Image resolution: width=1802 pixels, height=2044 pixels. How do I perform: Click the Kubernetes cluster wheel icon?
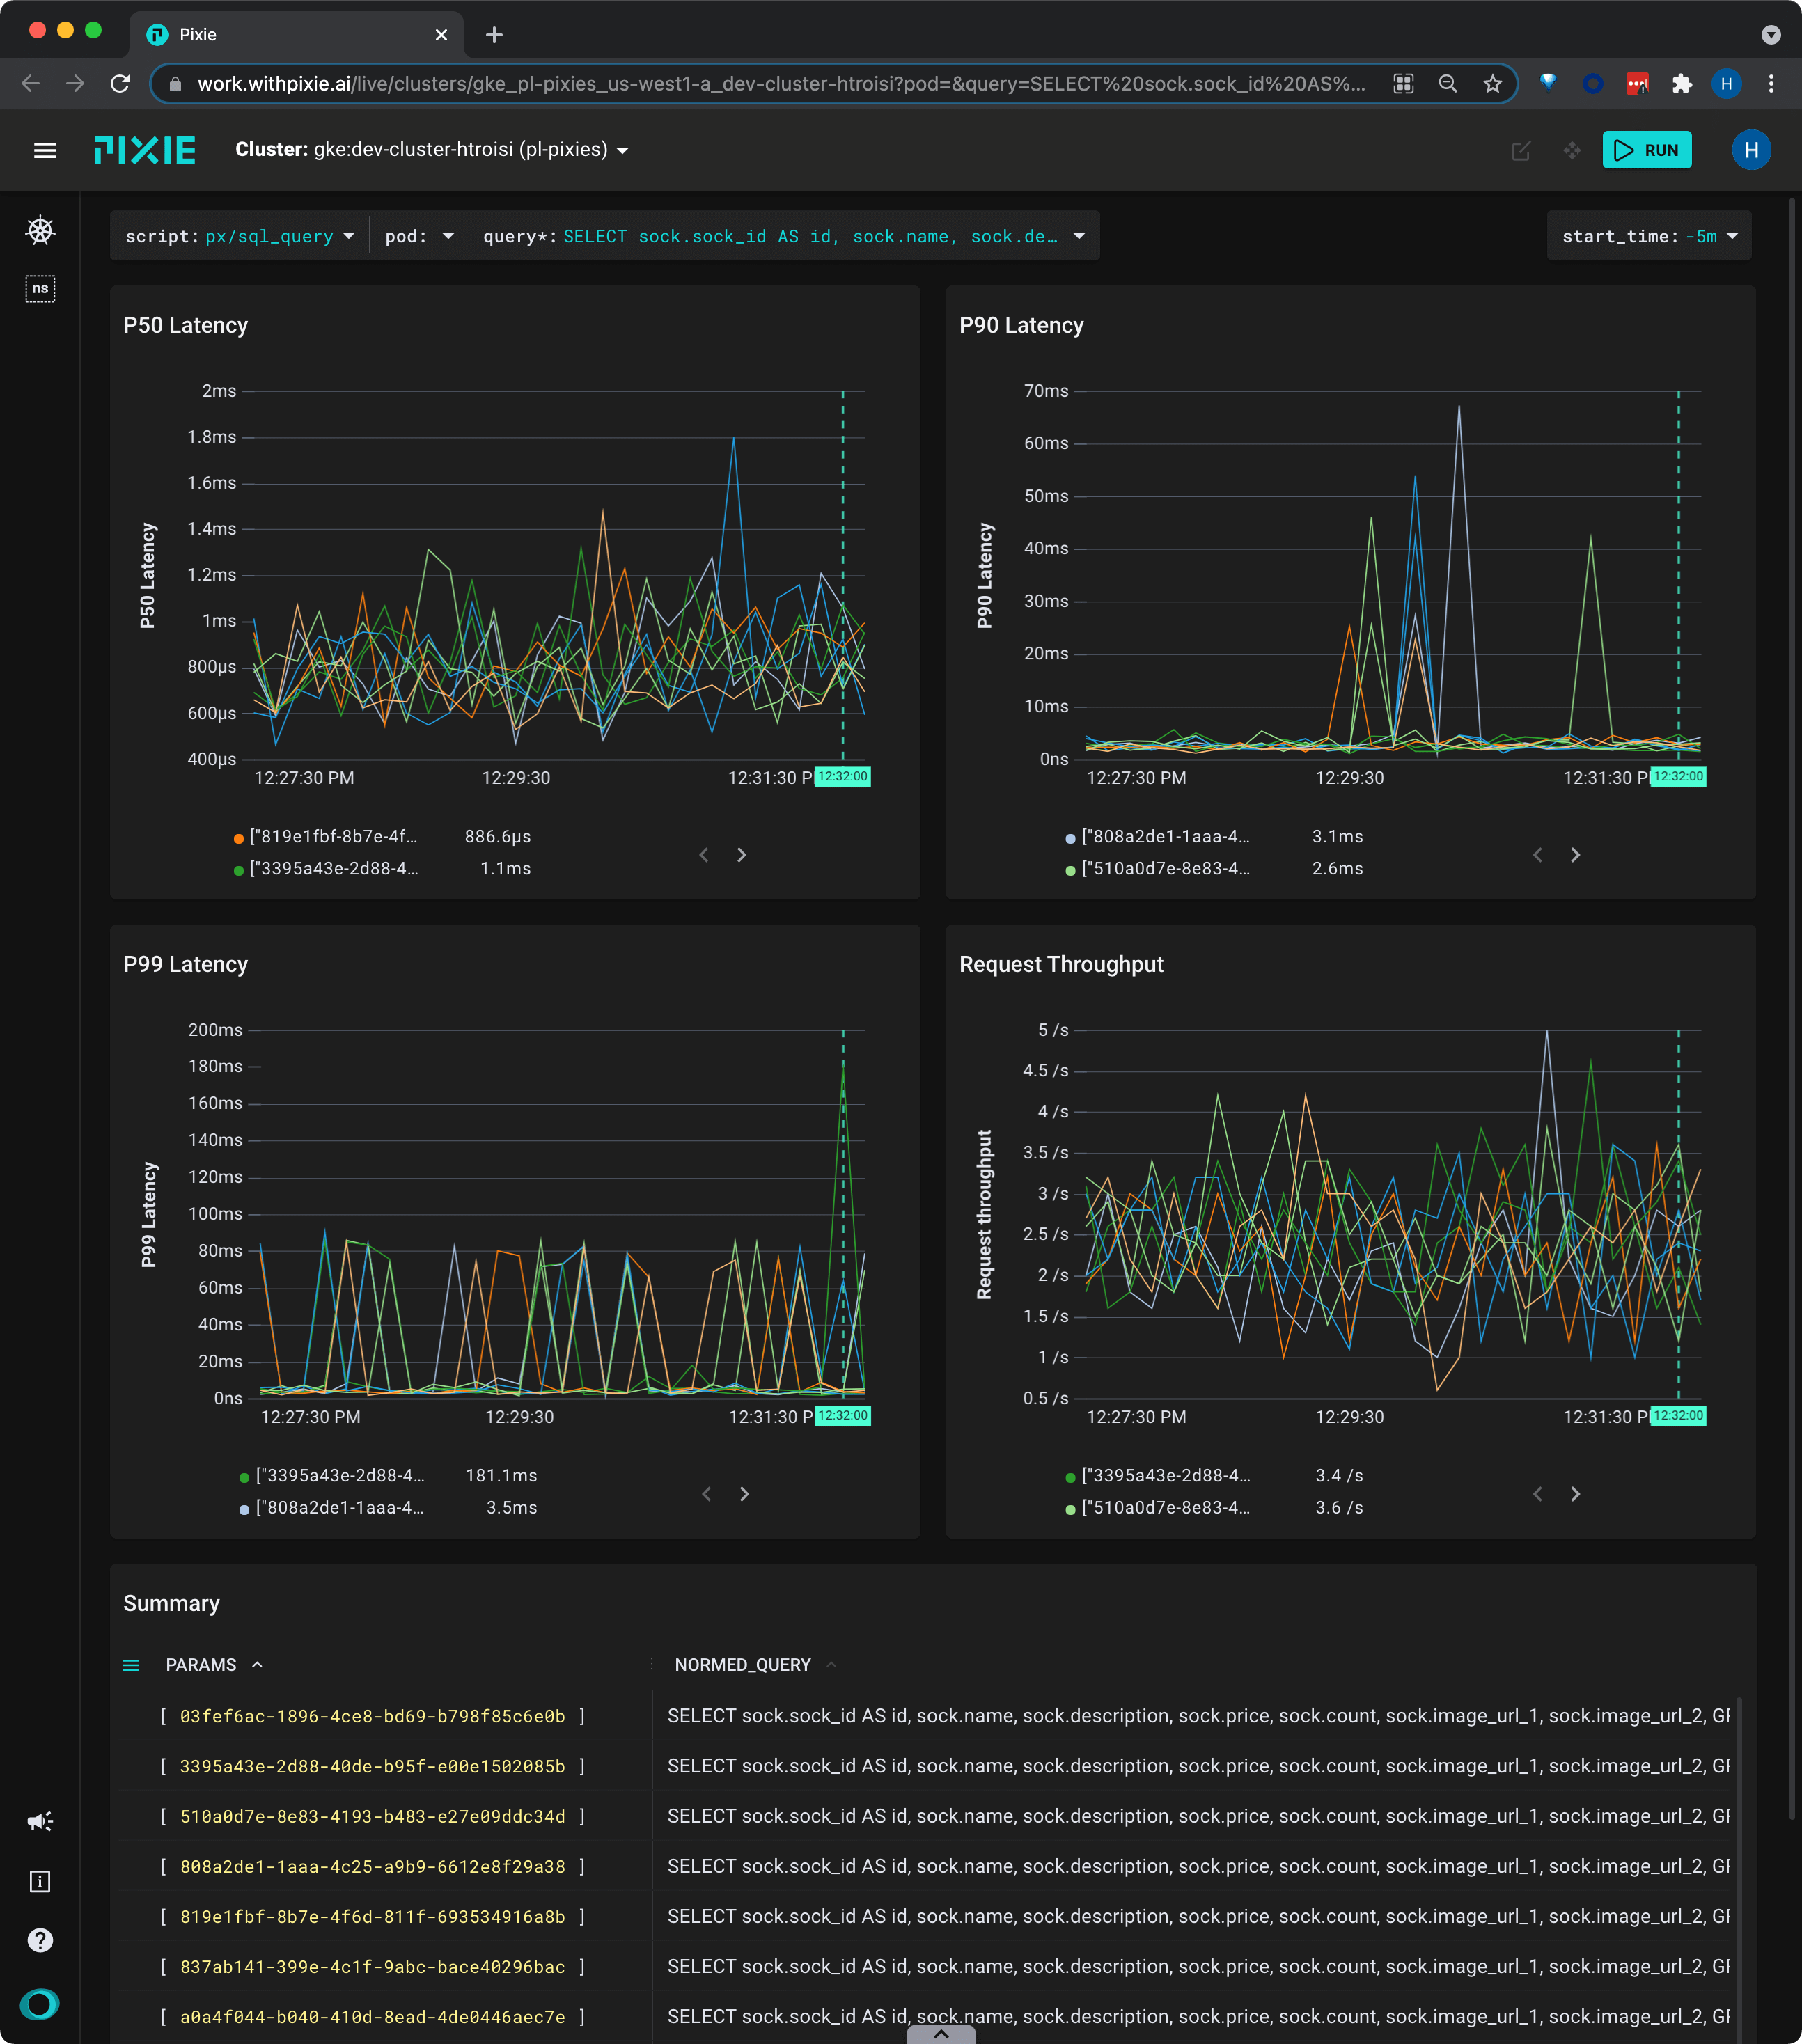40,231
